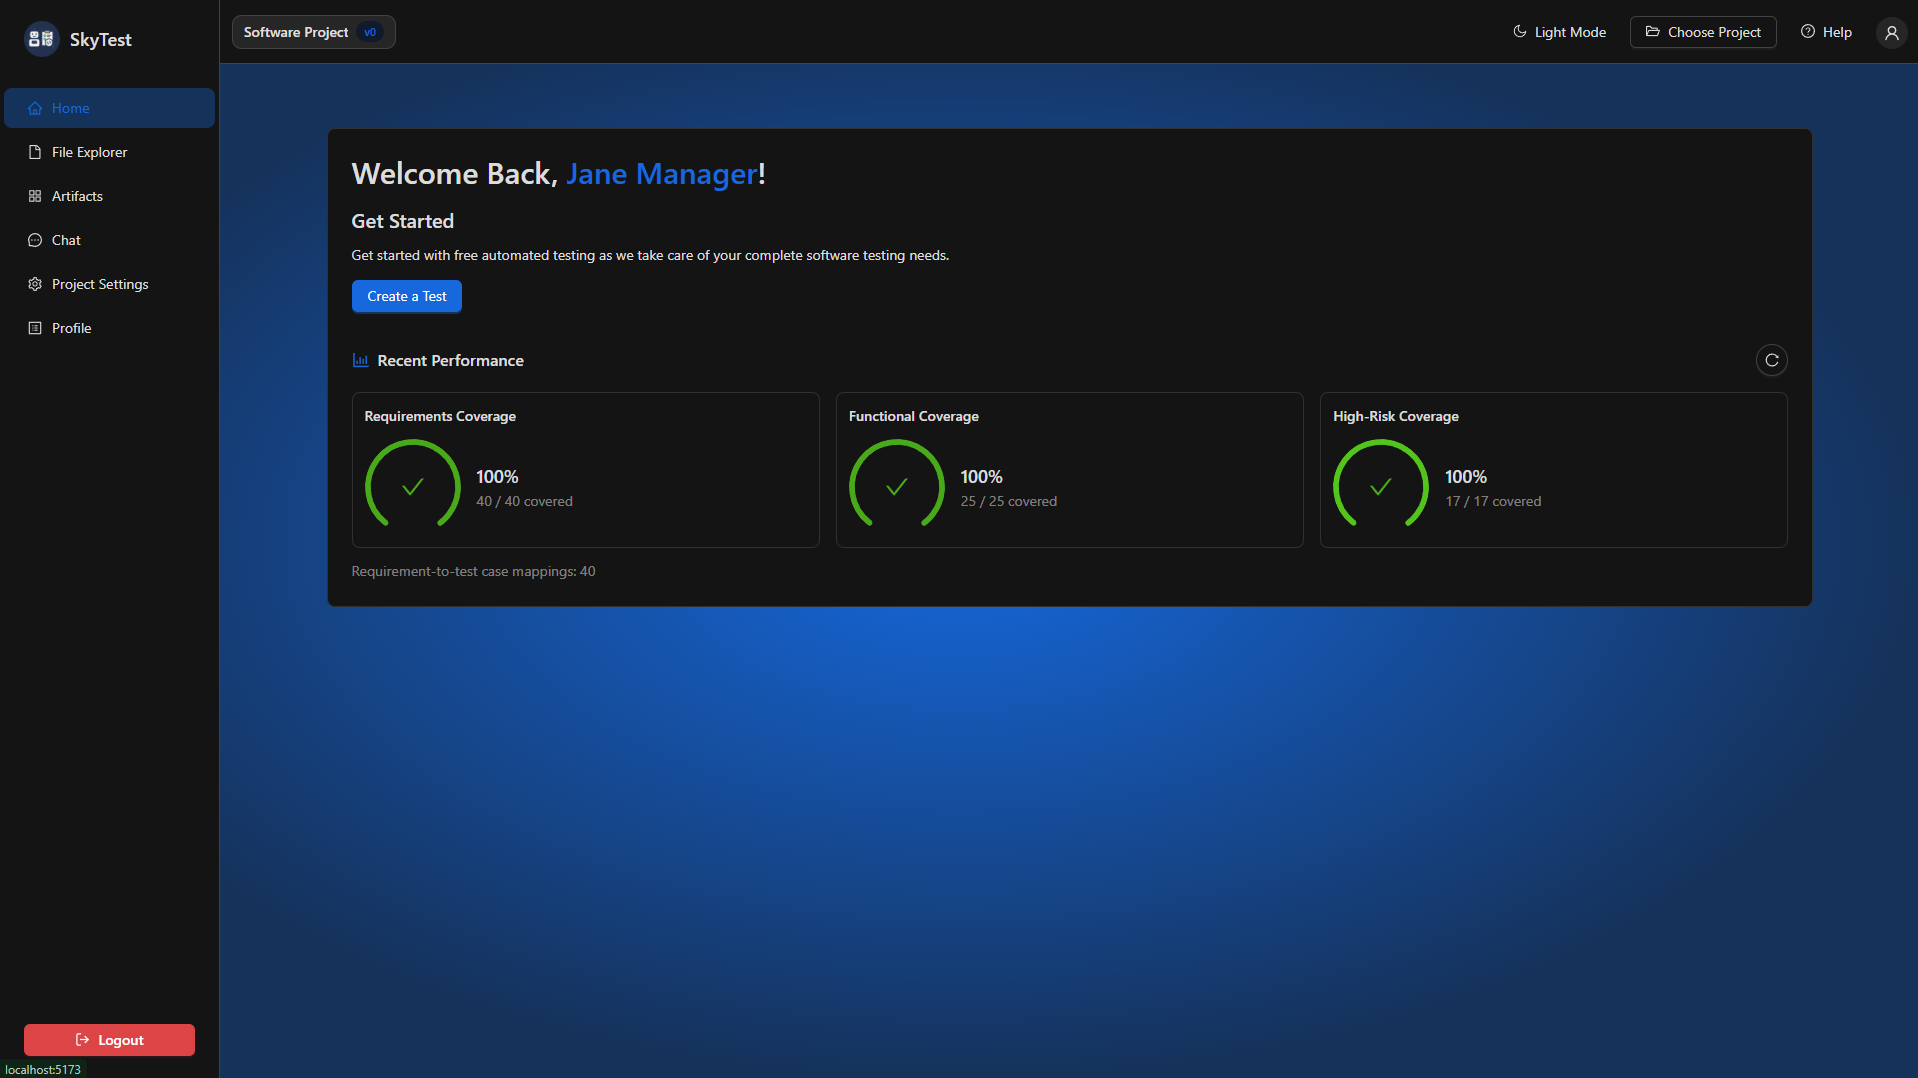Click the Requirements Coverage gauge checkmark
Viewport: 1918px width, 1078px height.
[x=412, y=487]
